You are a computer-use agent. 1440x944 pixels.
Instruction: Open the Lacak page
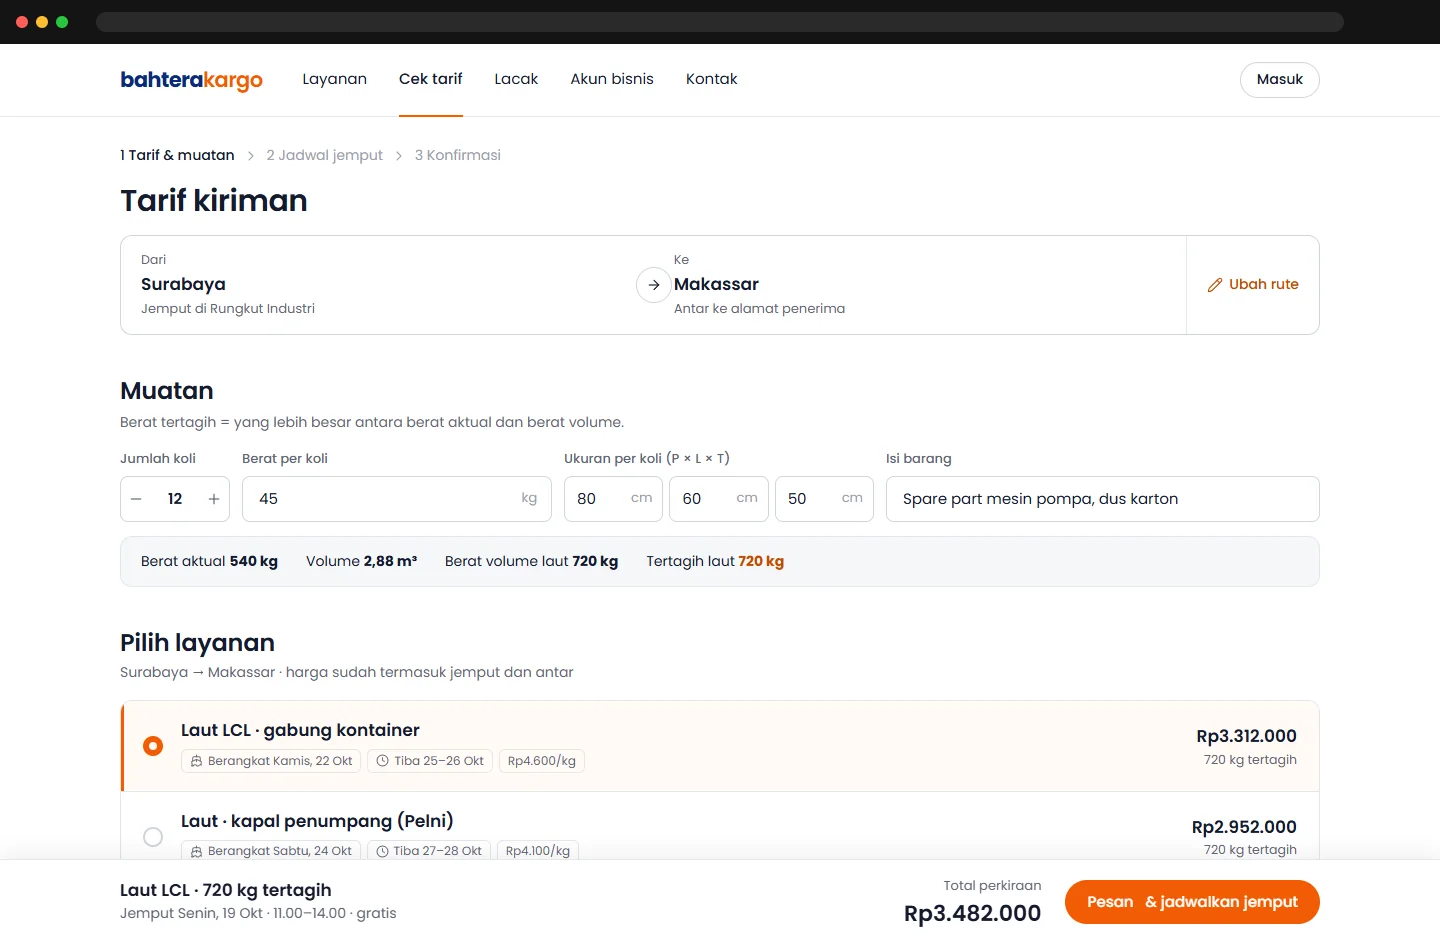[x=516, y=79]
